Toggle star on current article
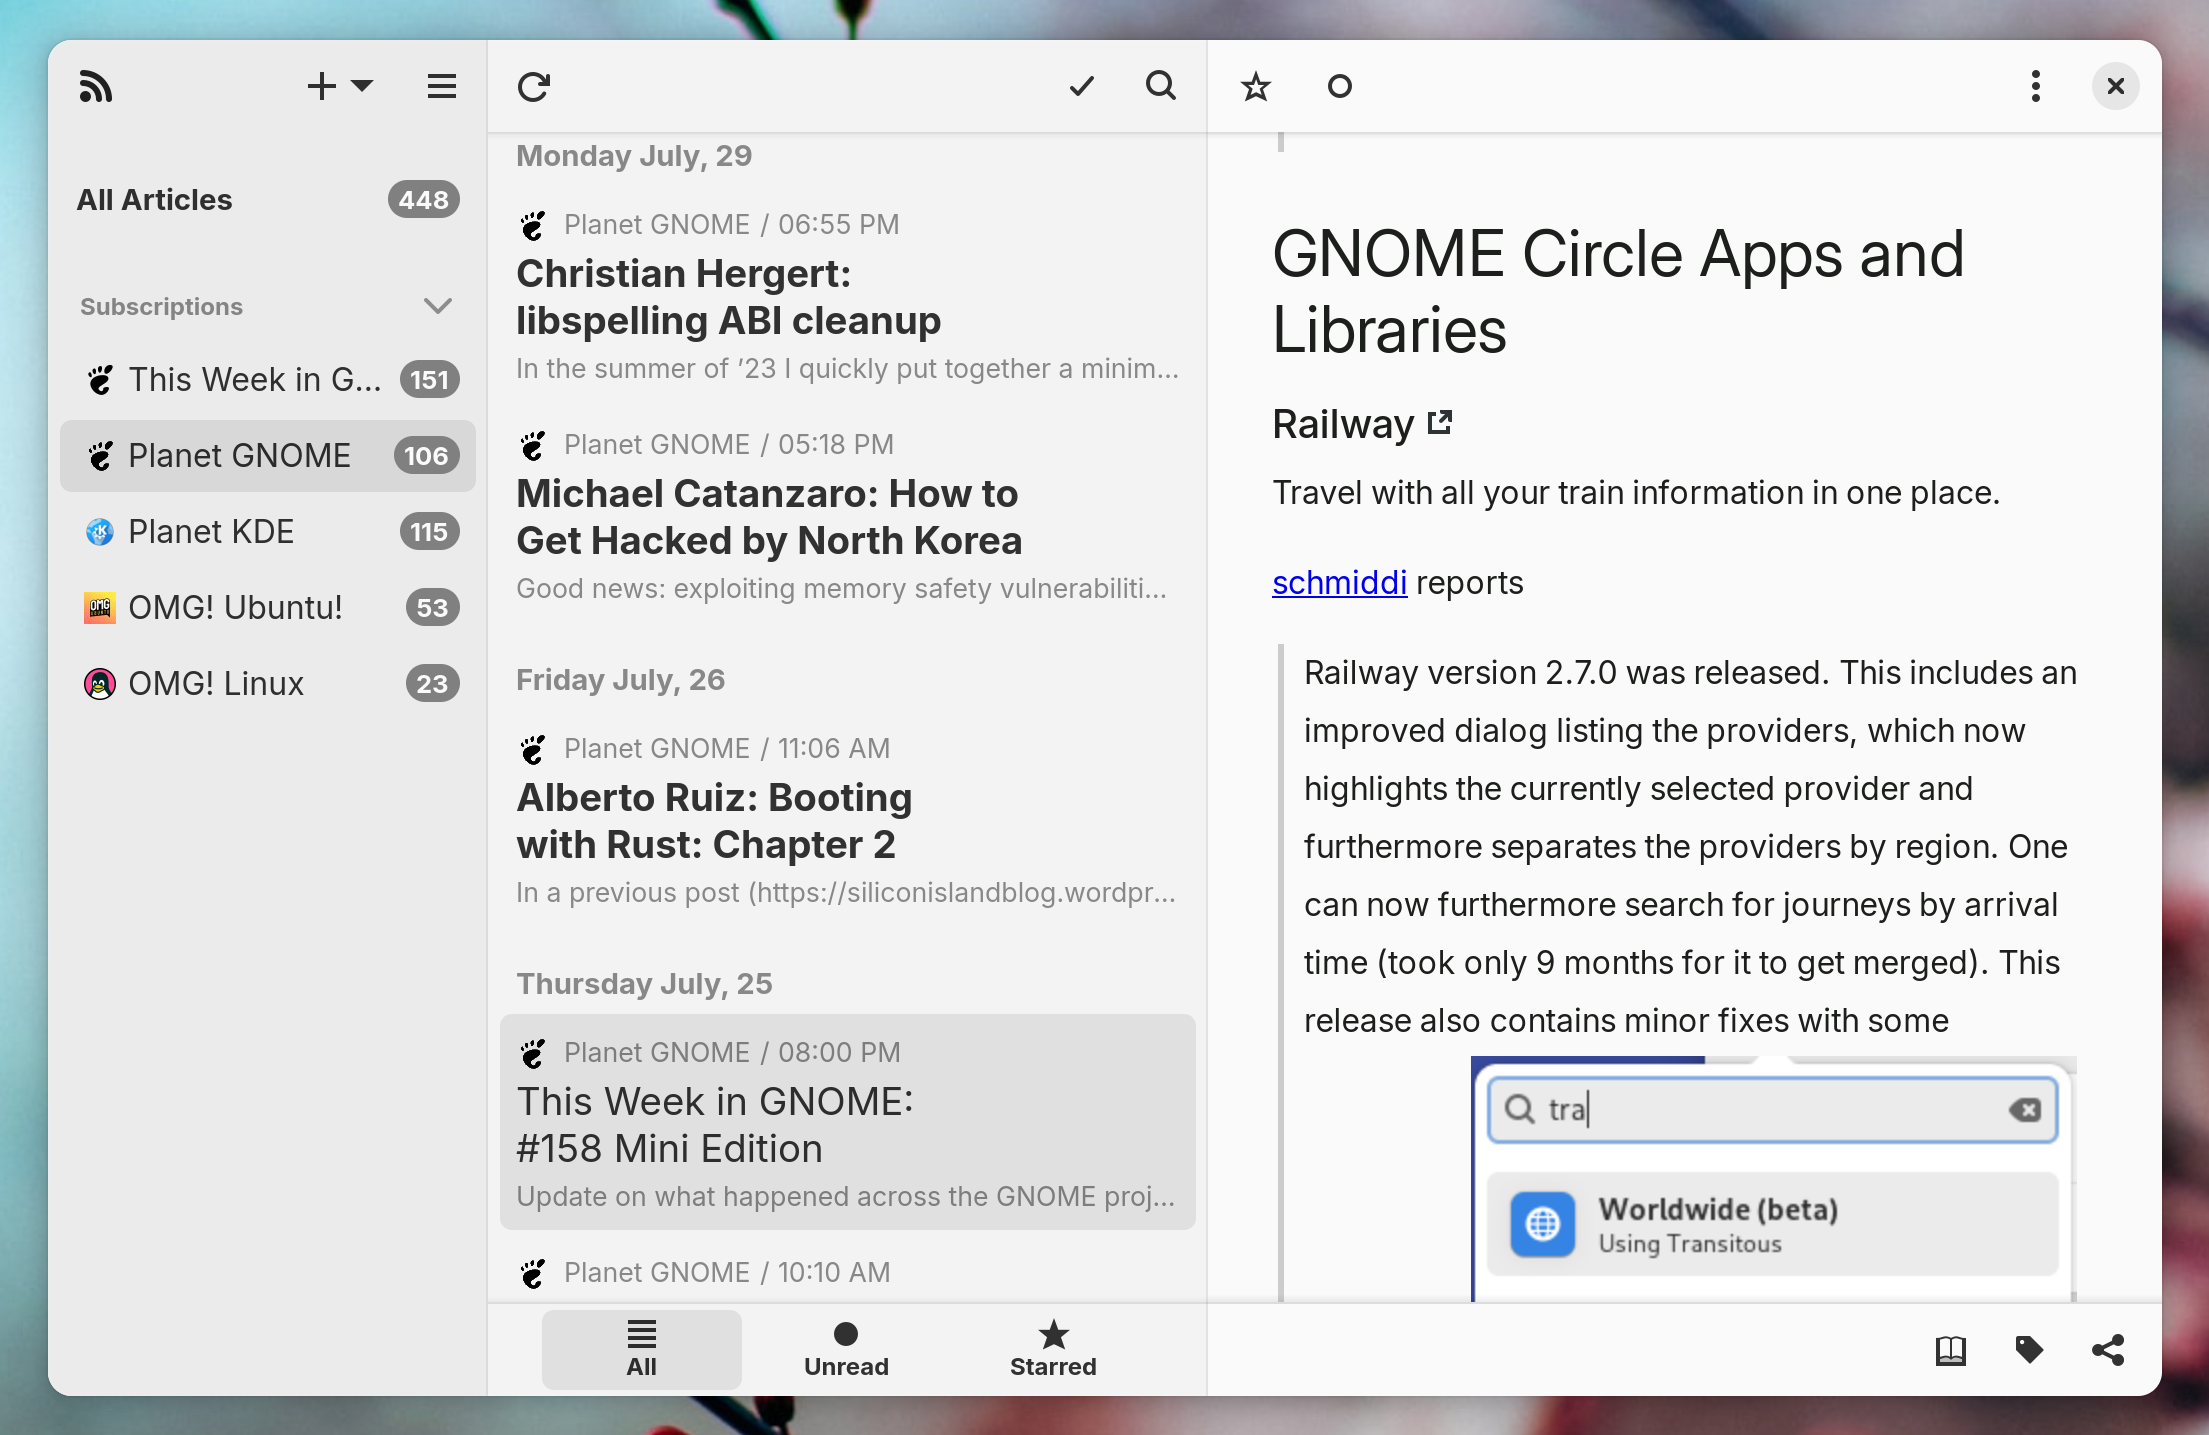This screenshot has width=2209, height=1435. pos(1255,87)
